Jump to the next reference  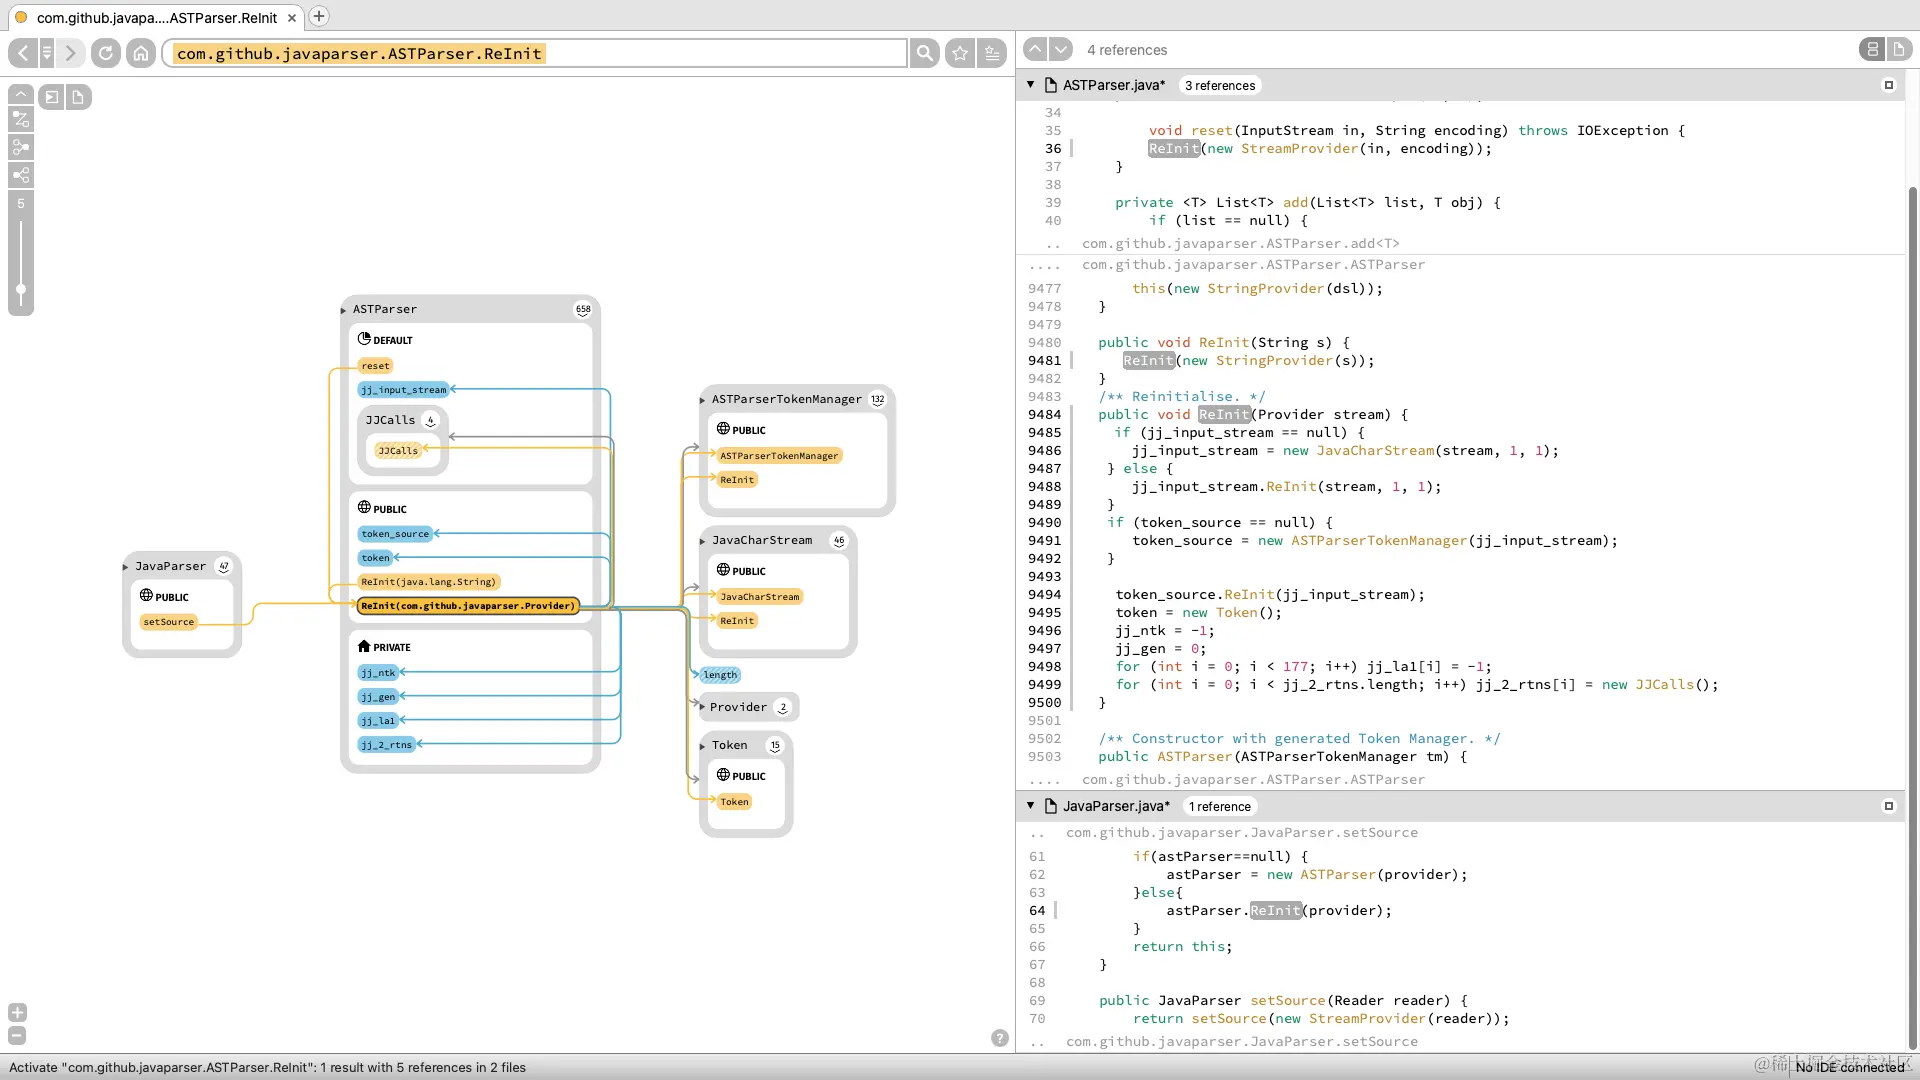(x=1061, y=49)
